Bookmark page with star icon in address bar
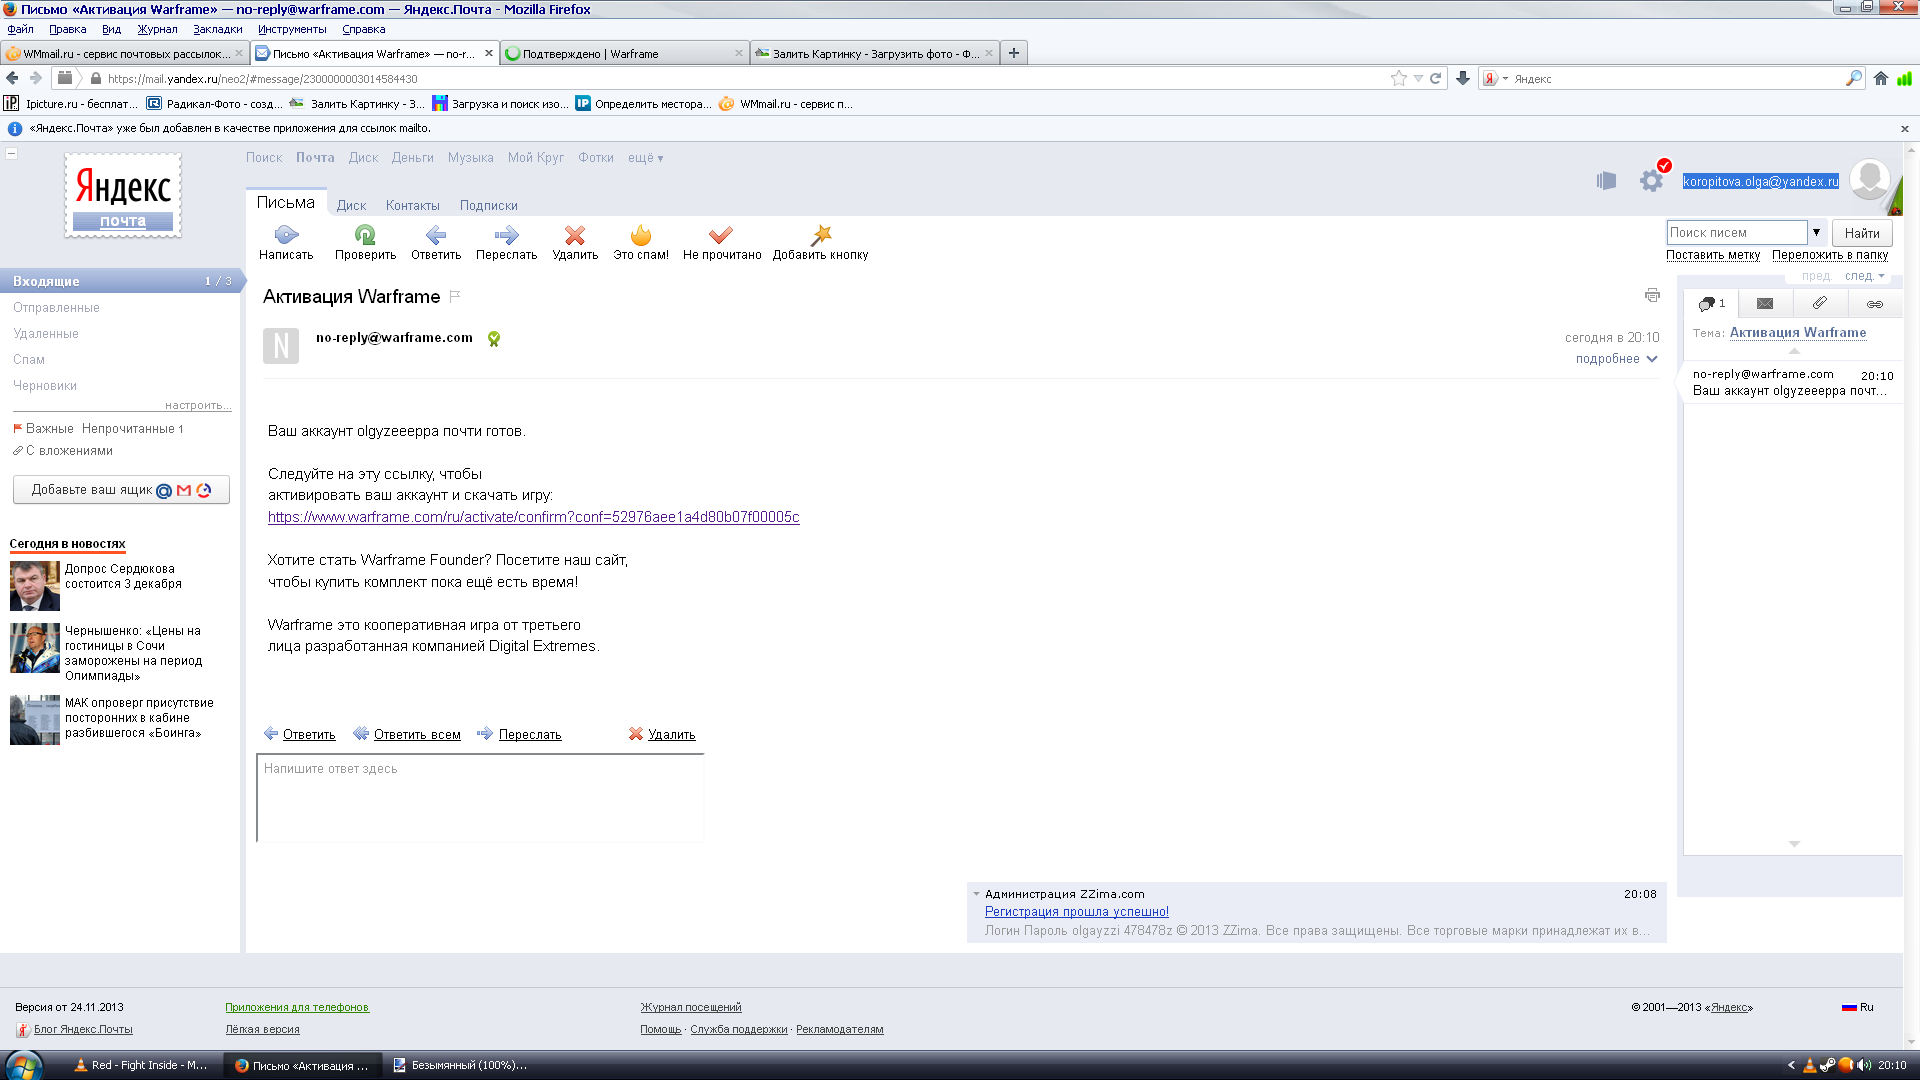1920x1080 pixels. [x=1398, y=78]
